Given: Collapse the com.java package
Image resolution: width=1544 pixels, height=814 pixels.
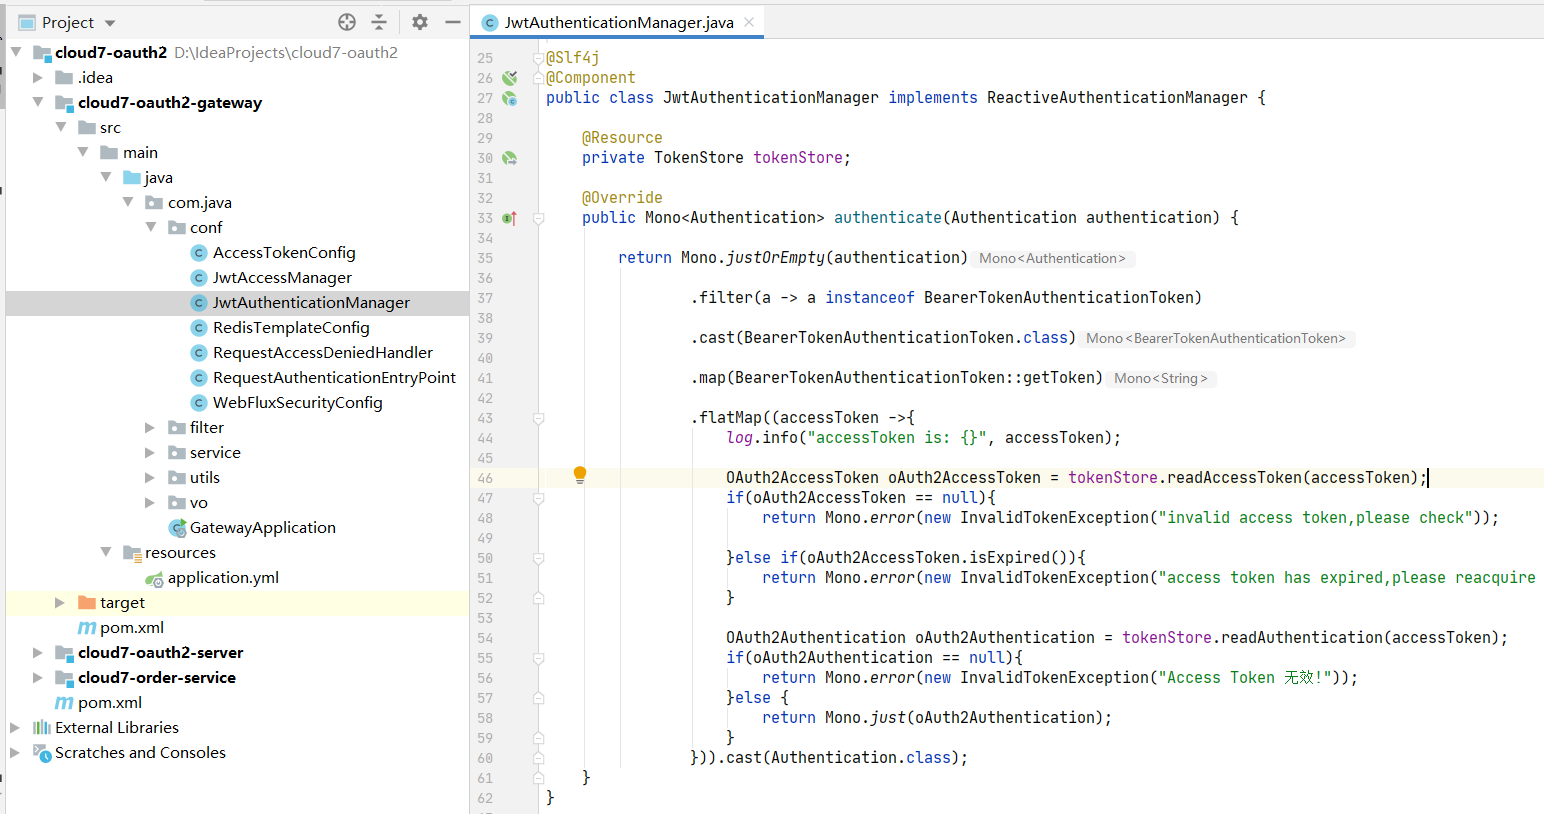Looking at the screenshot, I should pyautogui.click(x=128, y=202).
